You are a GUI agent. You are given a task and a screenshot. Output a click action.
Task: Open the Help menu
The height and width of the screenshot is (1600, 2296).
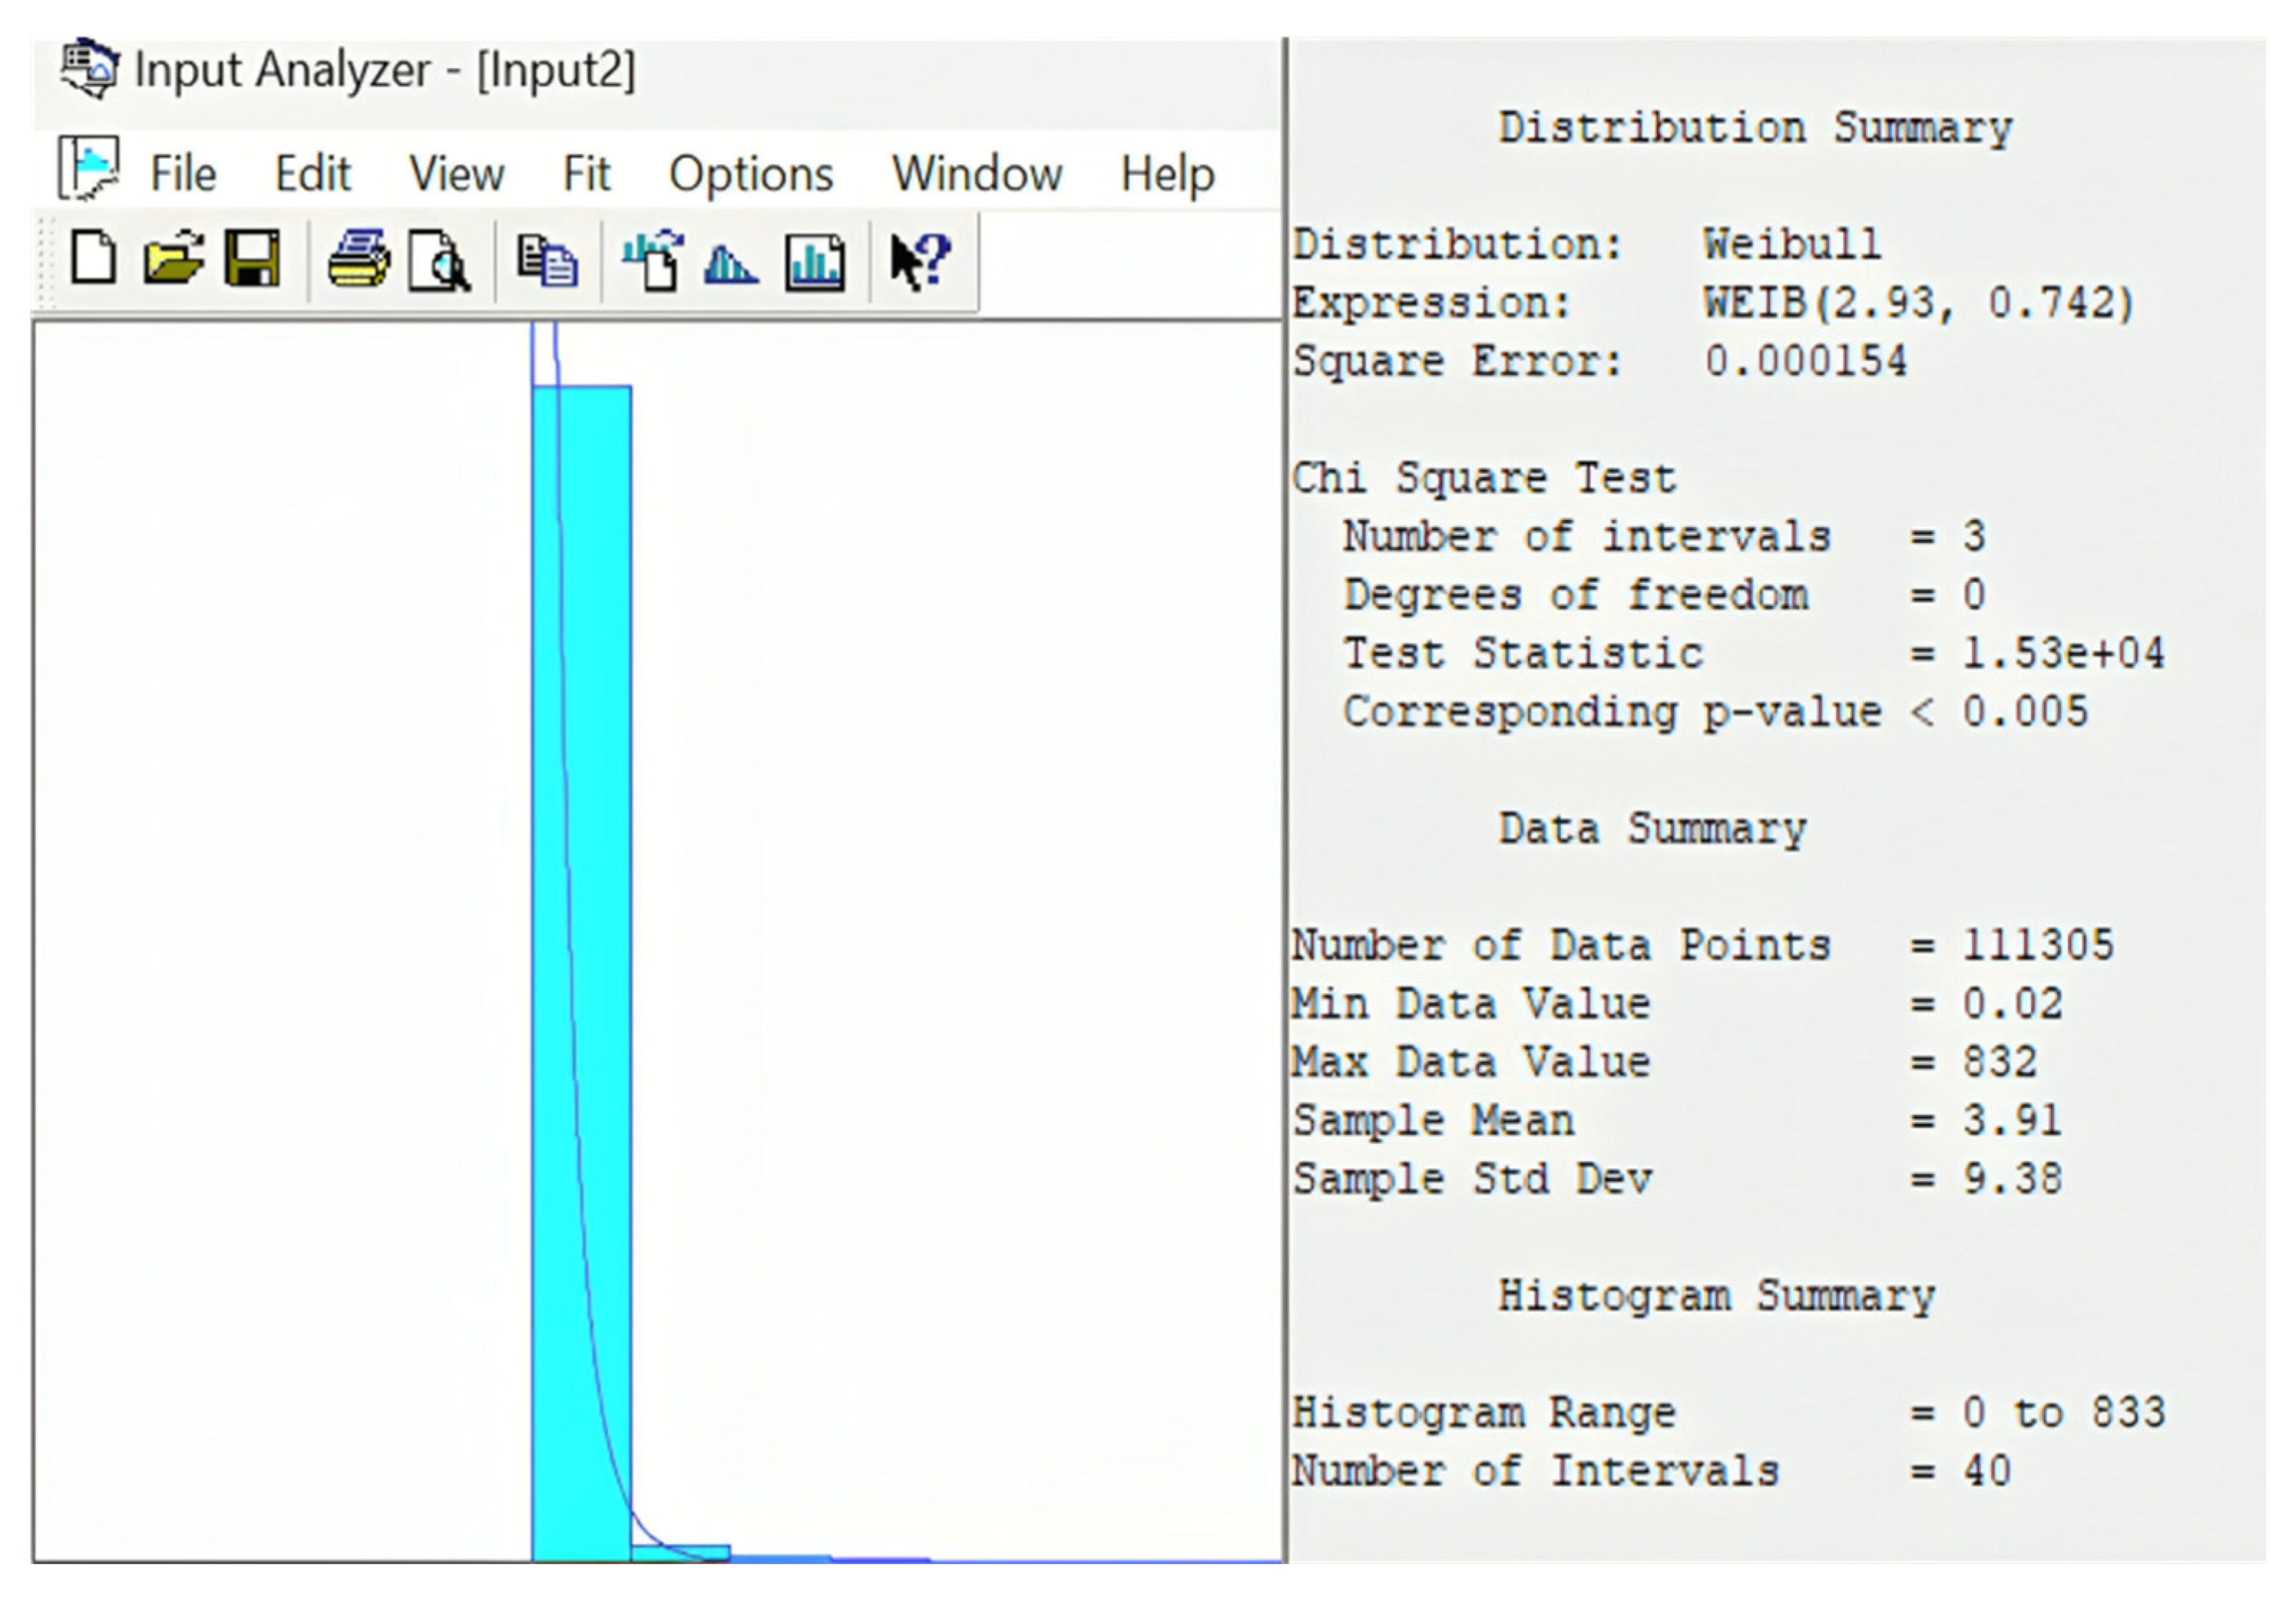click(x=1167, y=174)
